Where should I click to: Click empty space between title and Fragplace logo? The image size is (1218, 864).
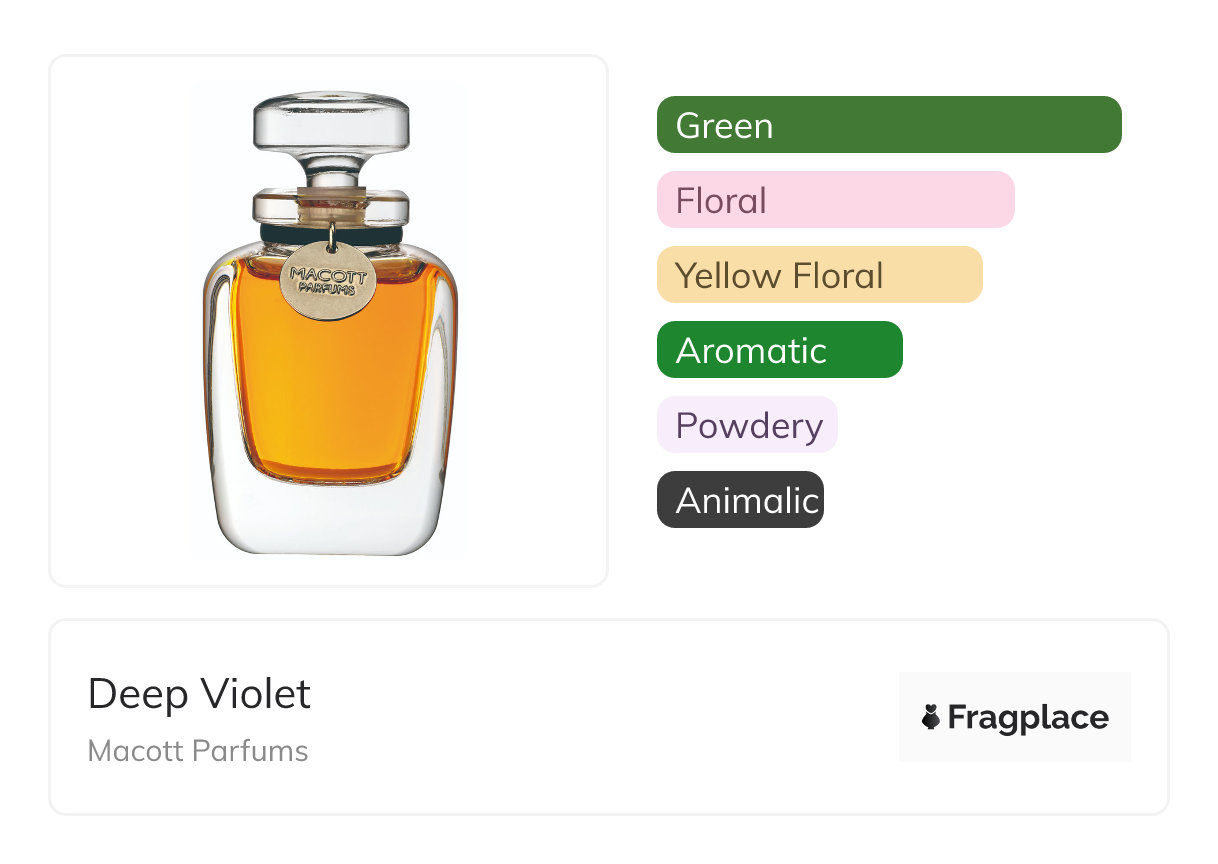[600, 717]
